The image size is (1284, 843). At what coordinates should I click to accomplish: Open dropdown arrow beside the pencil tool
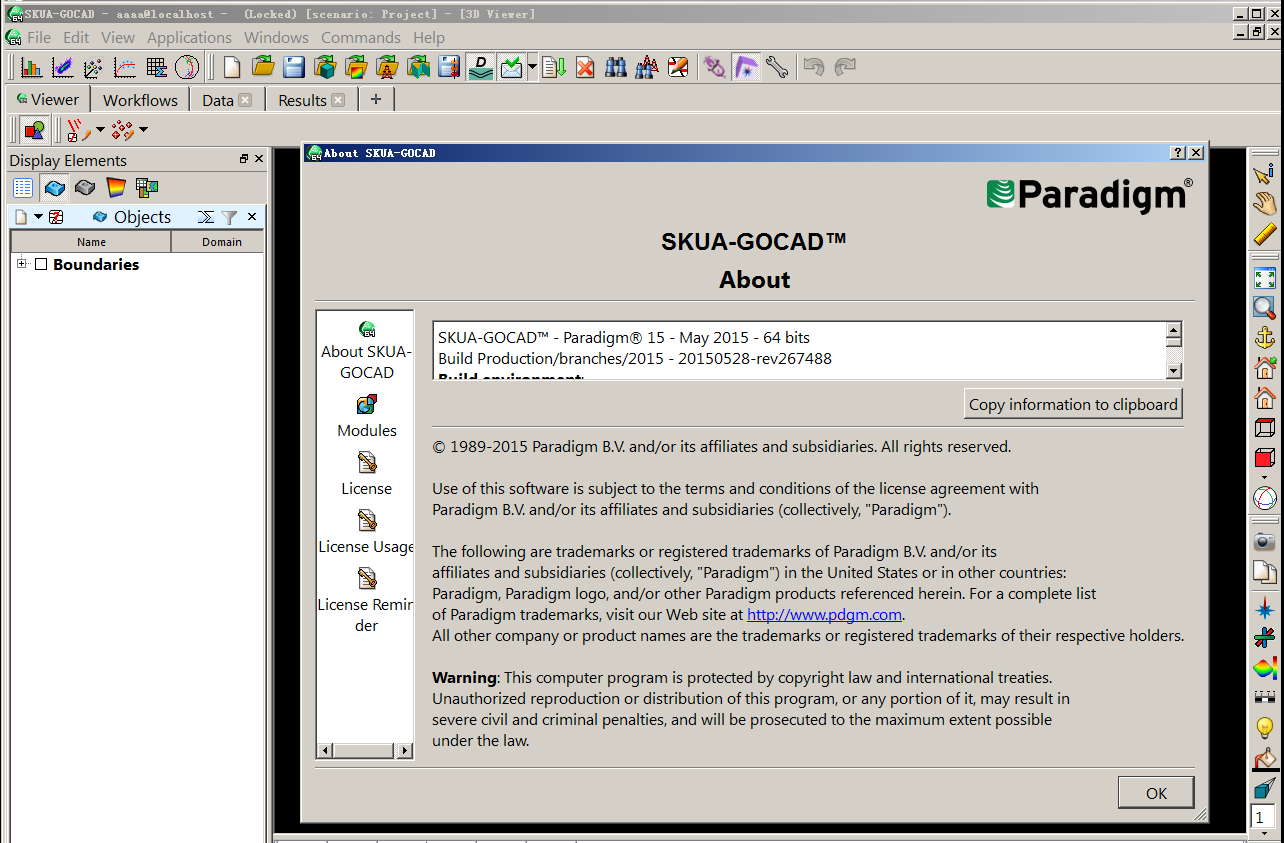pos(100,130)
